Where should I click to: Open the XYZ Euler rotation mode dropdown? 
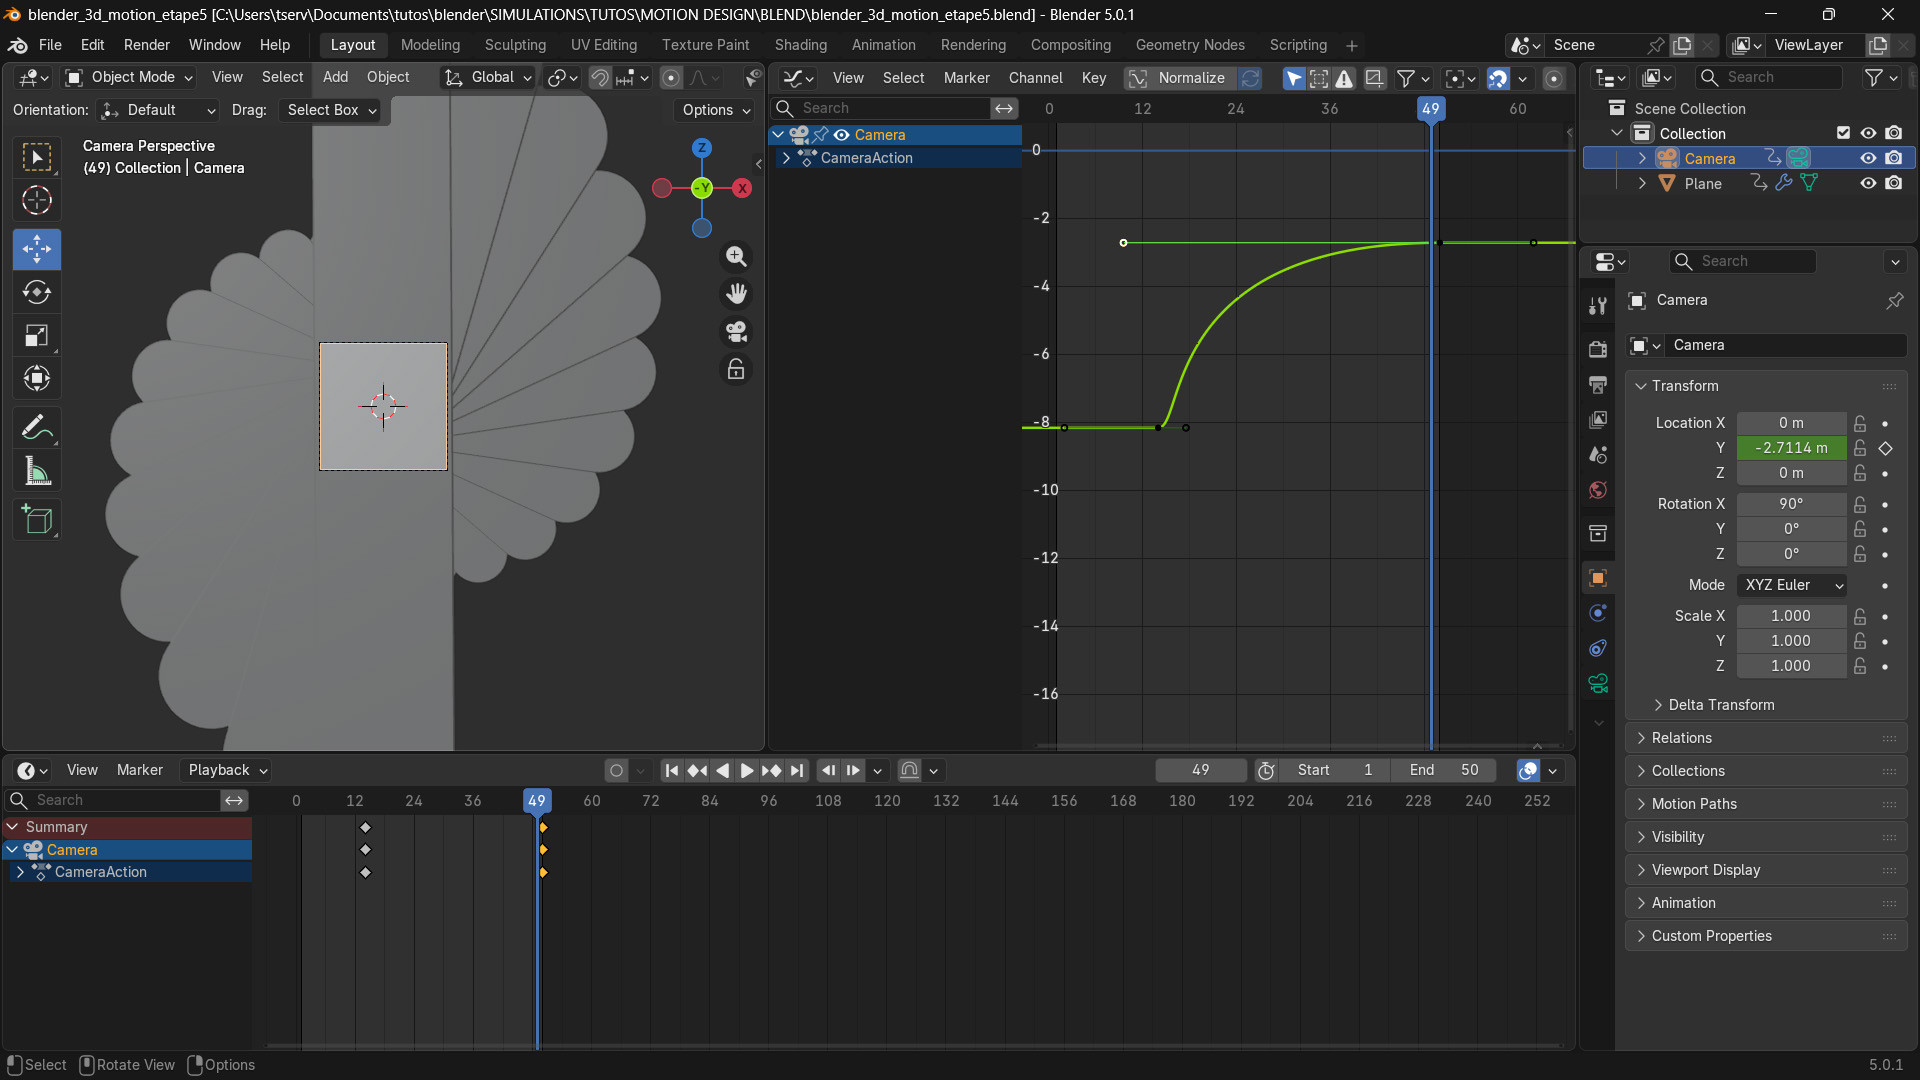[1792, 585]
